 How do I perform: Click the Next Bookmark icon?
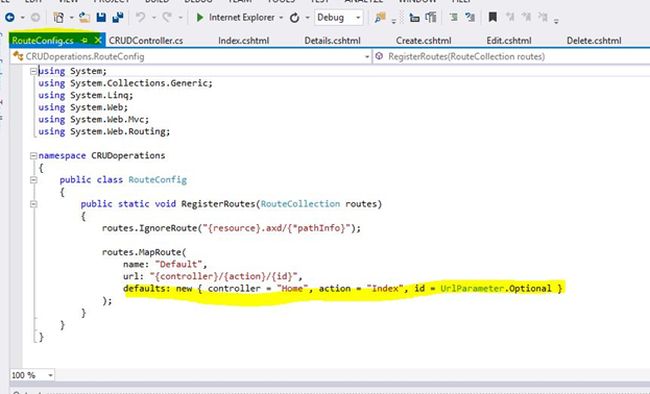pos(526,17)
